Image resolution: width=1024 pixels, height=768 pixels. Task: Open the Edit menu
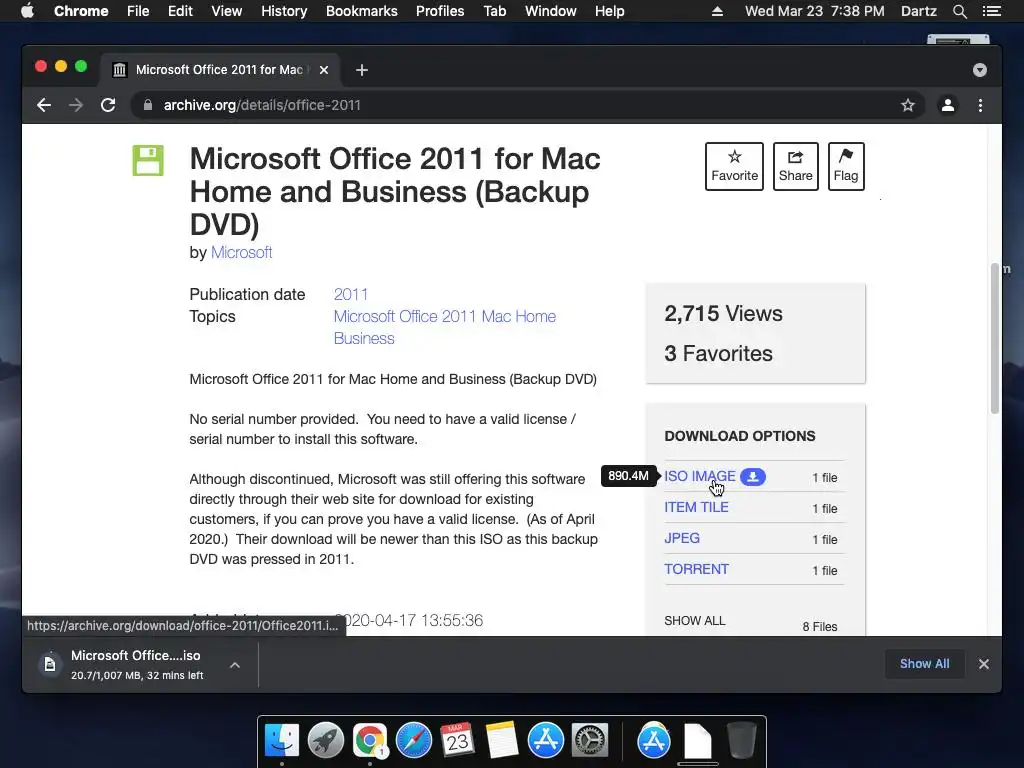pos(180,11)
